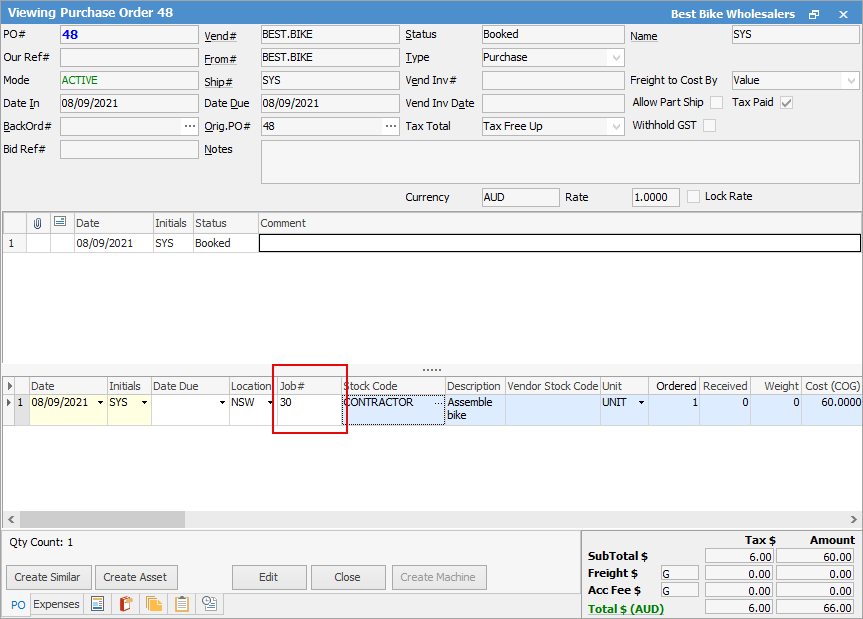Toggle the Withhold GST checkbox

[710, 126]
